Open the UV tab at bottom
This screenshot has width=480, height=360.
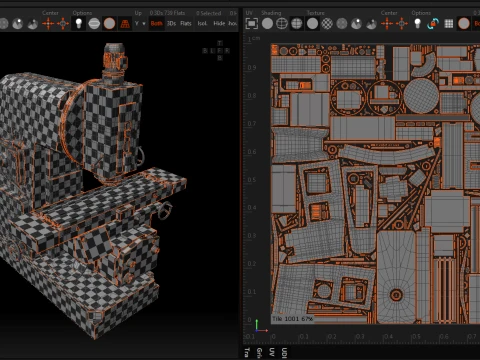(272, 353)
